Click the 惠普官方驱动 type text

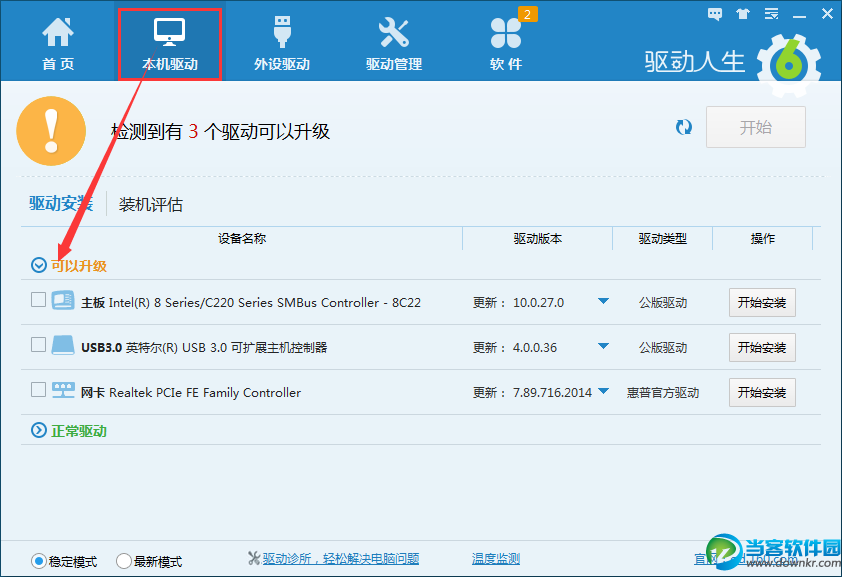[x=663, y=393]
